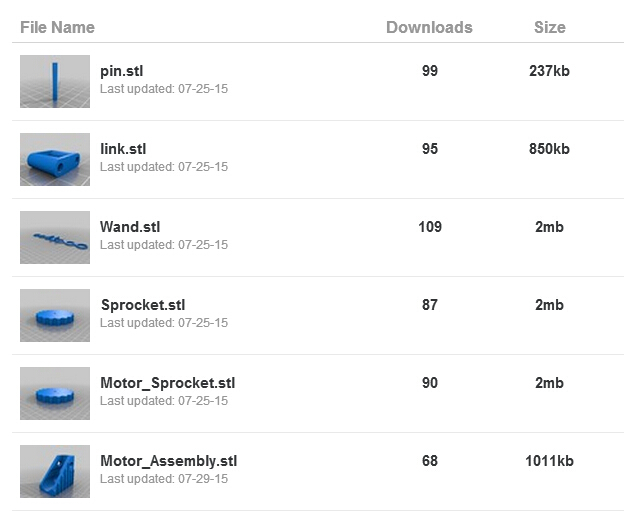
Task: Click the 850kb size of link.stl
Action: (x=550, y=149)
